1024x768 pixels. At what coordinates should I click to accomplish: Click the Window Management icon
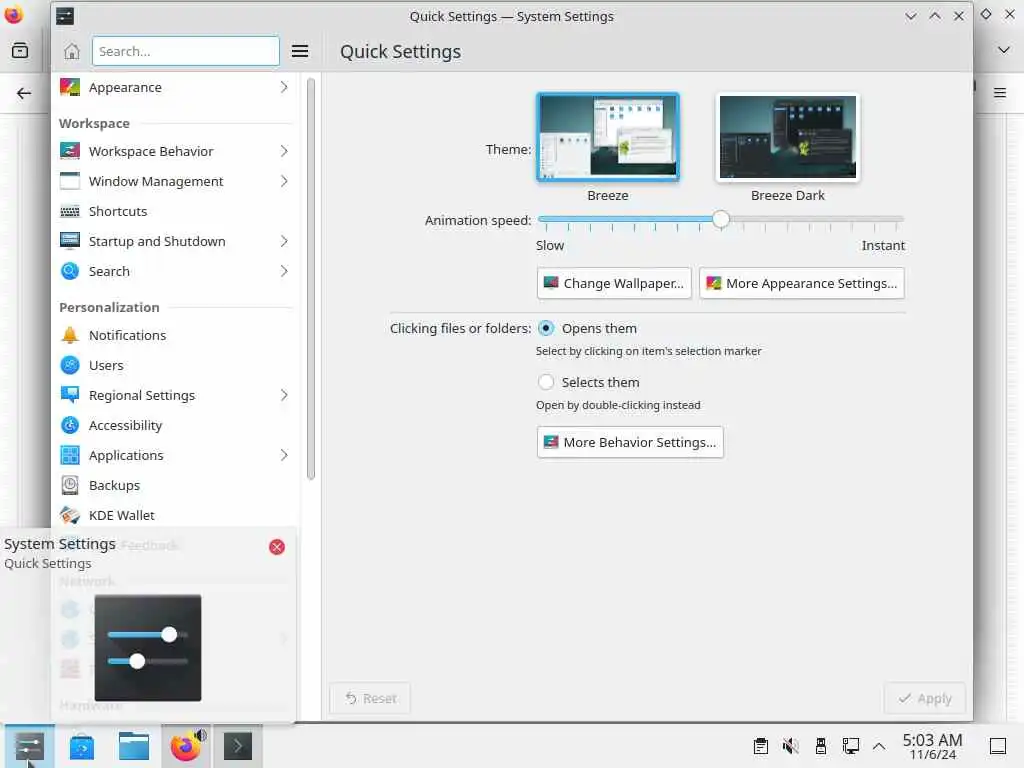click(70, 181)
